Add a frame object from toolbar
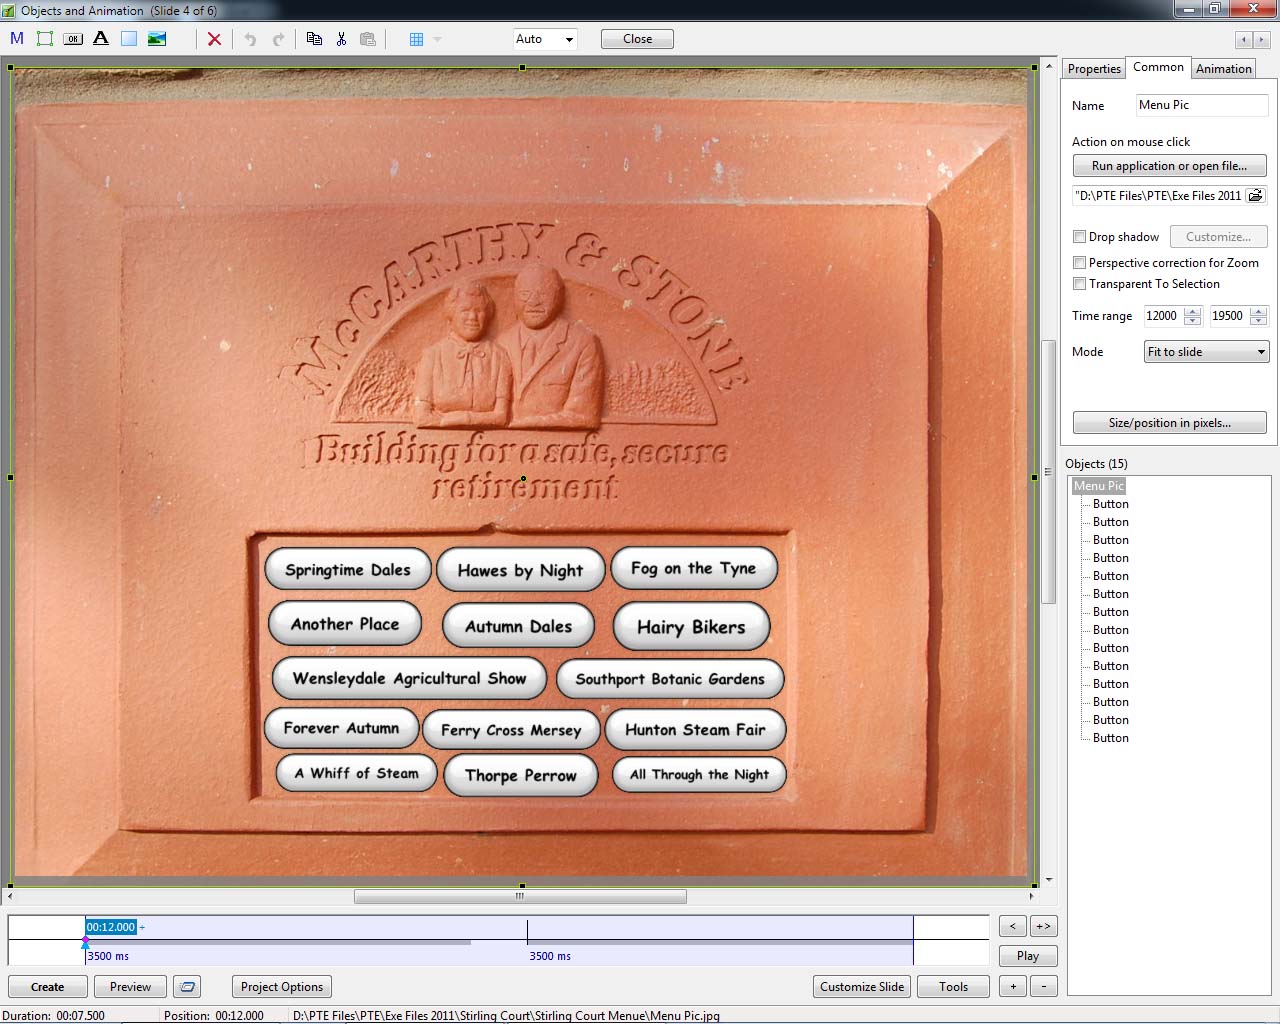Screen dimensions: 1280x1024 45,39
